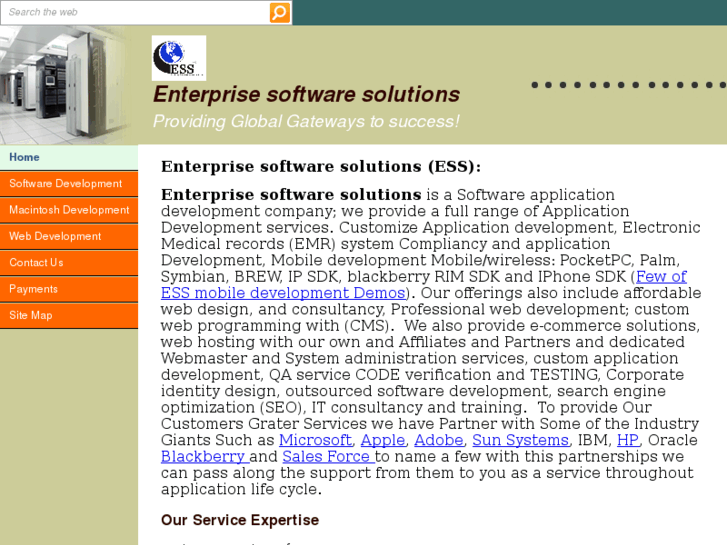Open Software Development page

click(69, 184)
